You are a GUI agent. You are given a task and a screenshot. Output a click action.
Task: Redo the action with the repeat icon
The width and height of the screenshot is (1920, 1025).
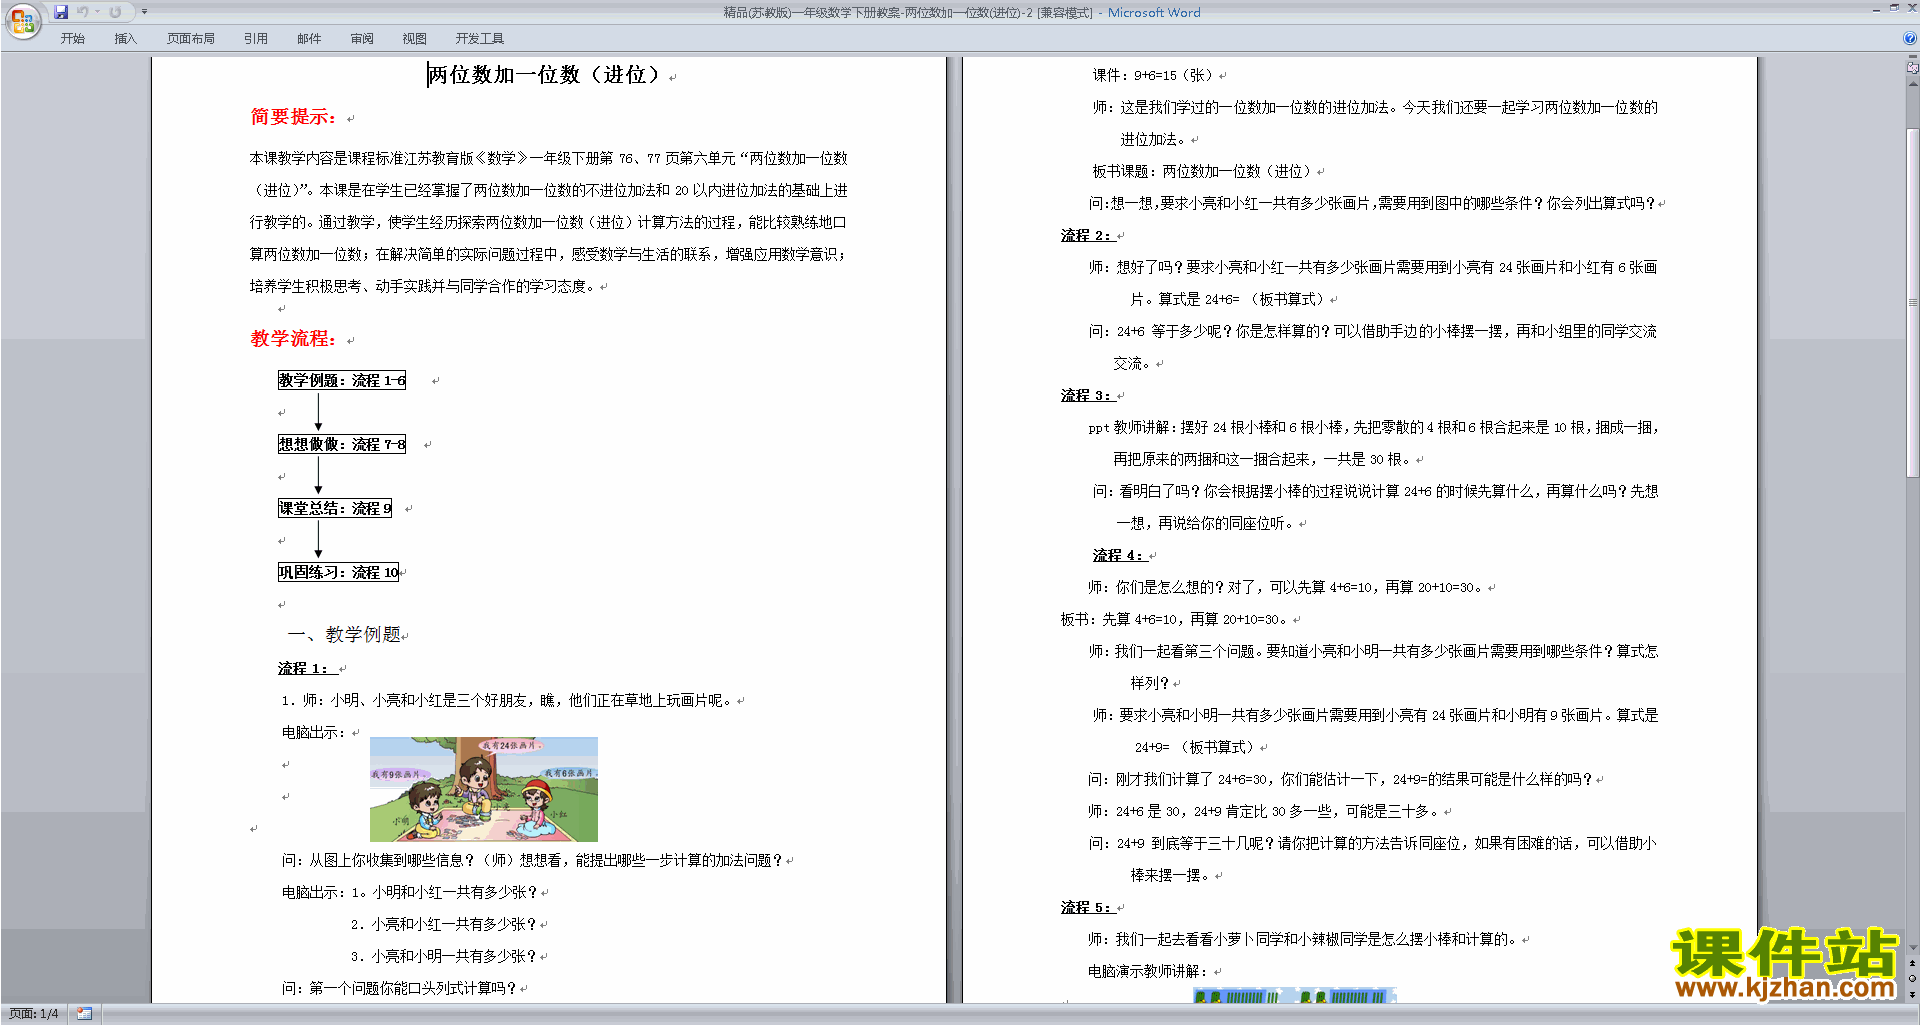click(x=115, y=12)
